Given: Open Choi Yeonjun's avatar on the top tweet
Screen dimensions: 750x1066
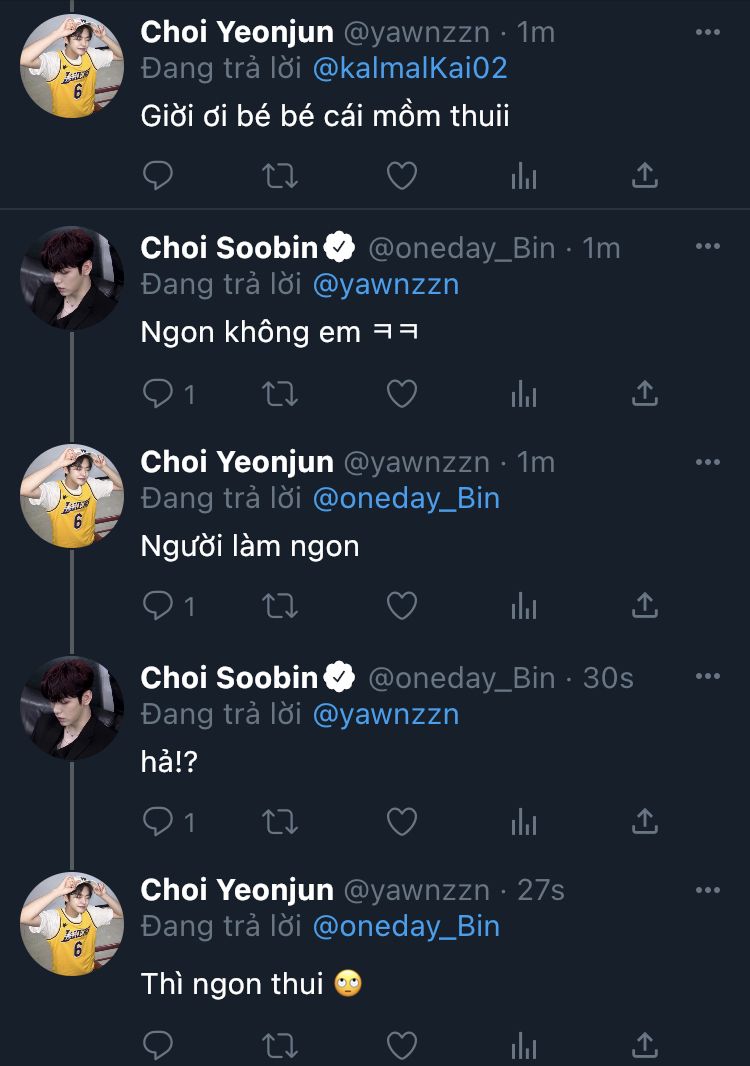Looking at the screenshot, I should pyautogui.click(x=72, y=66).
